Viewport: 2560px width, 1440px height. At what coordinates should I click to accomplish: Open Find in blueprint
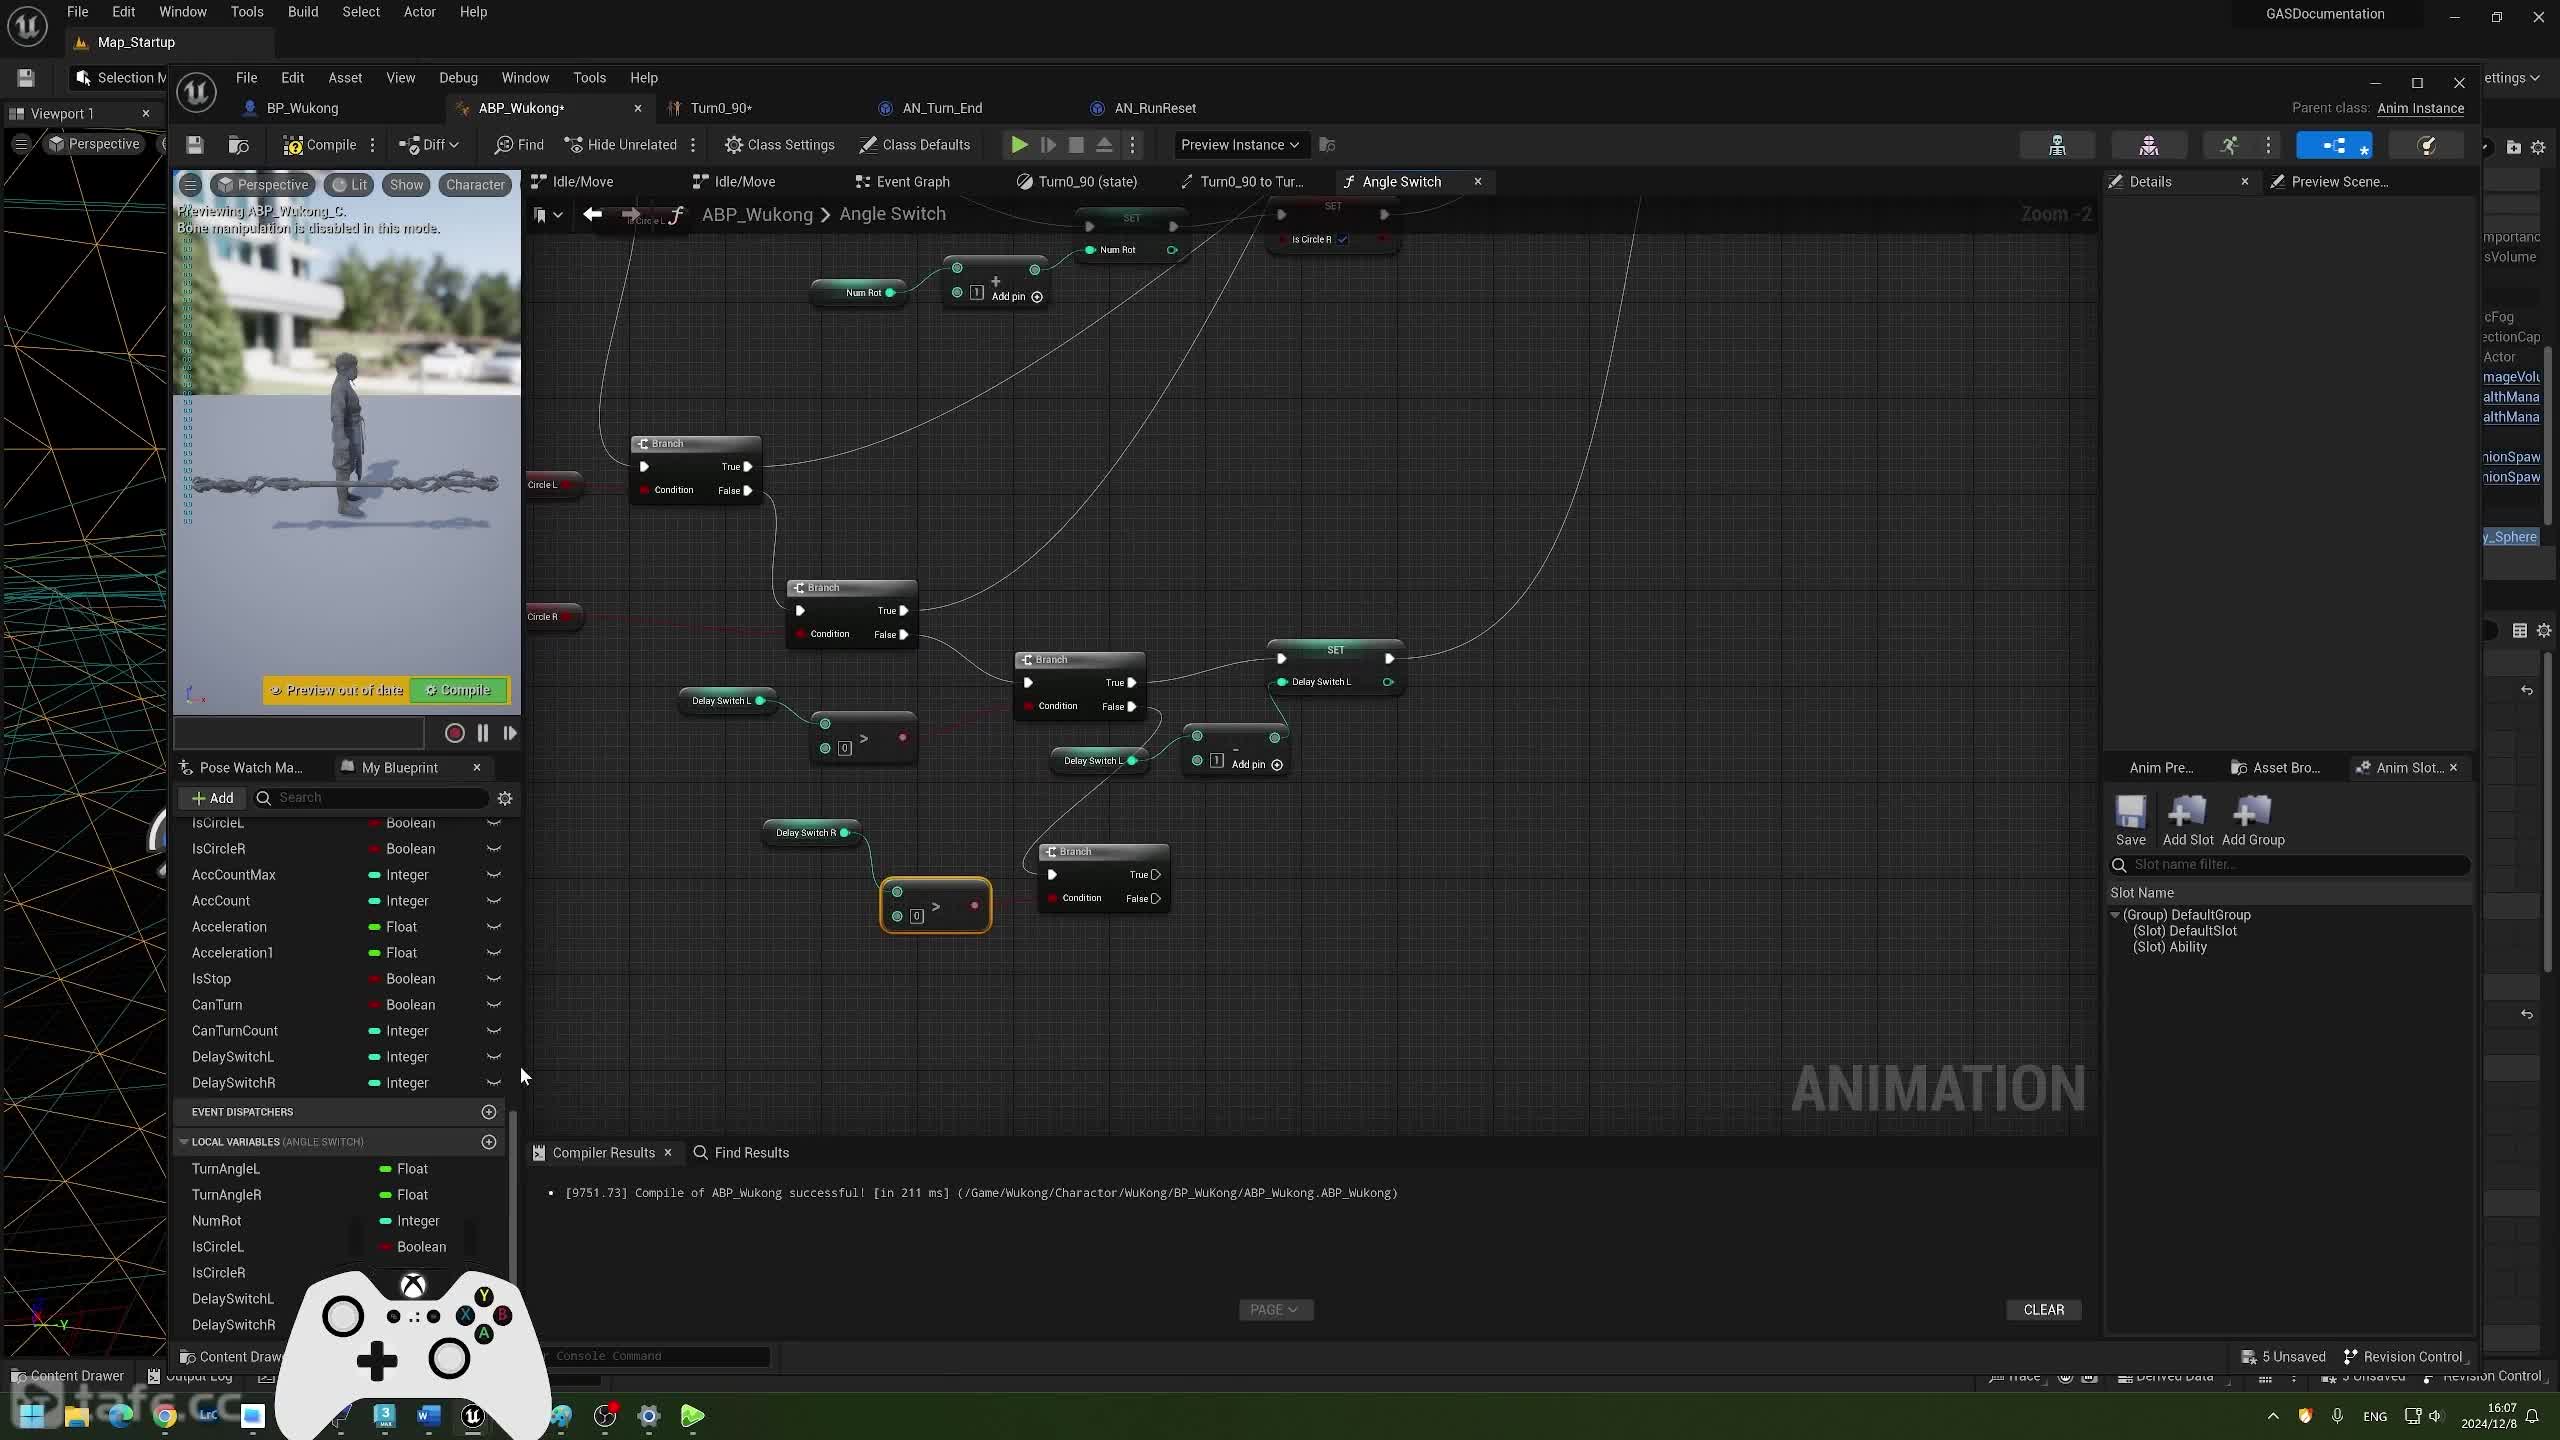[x=519, y=145]
